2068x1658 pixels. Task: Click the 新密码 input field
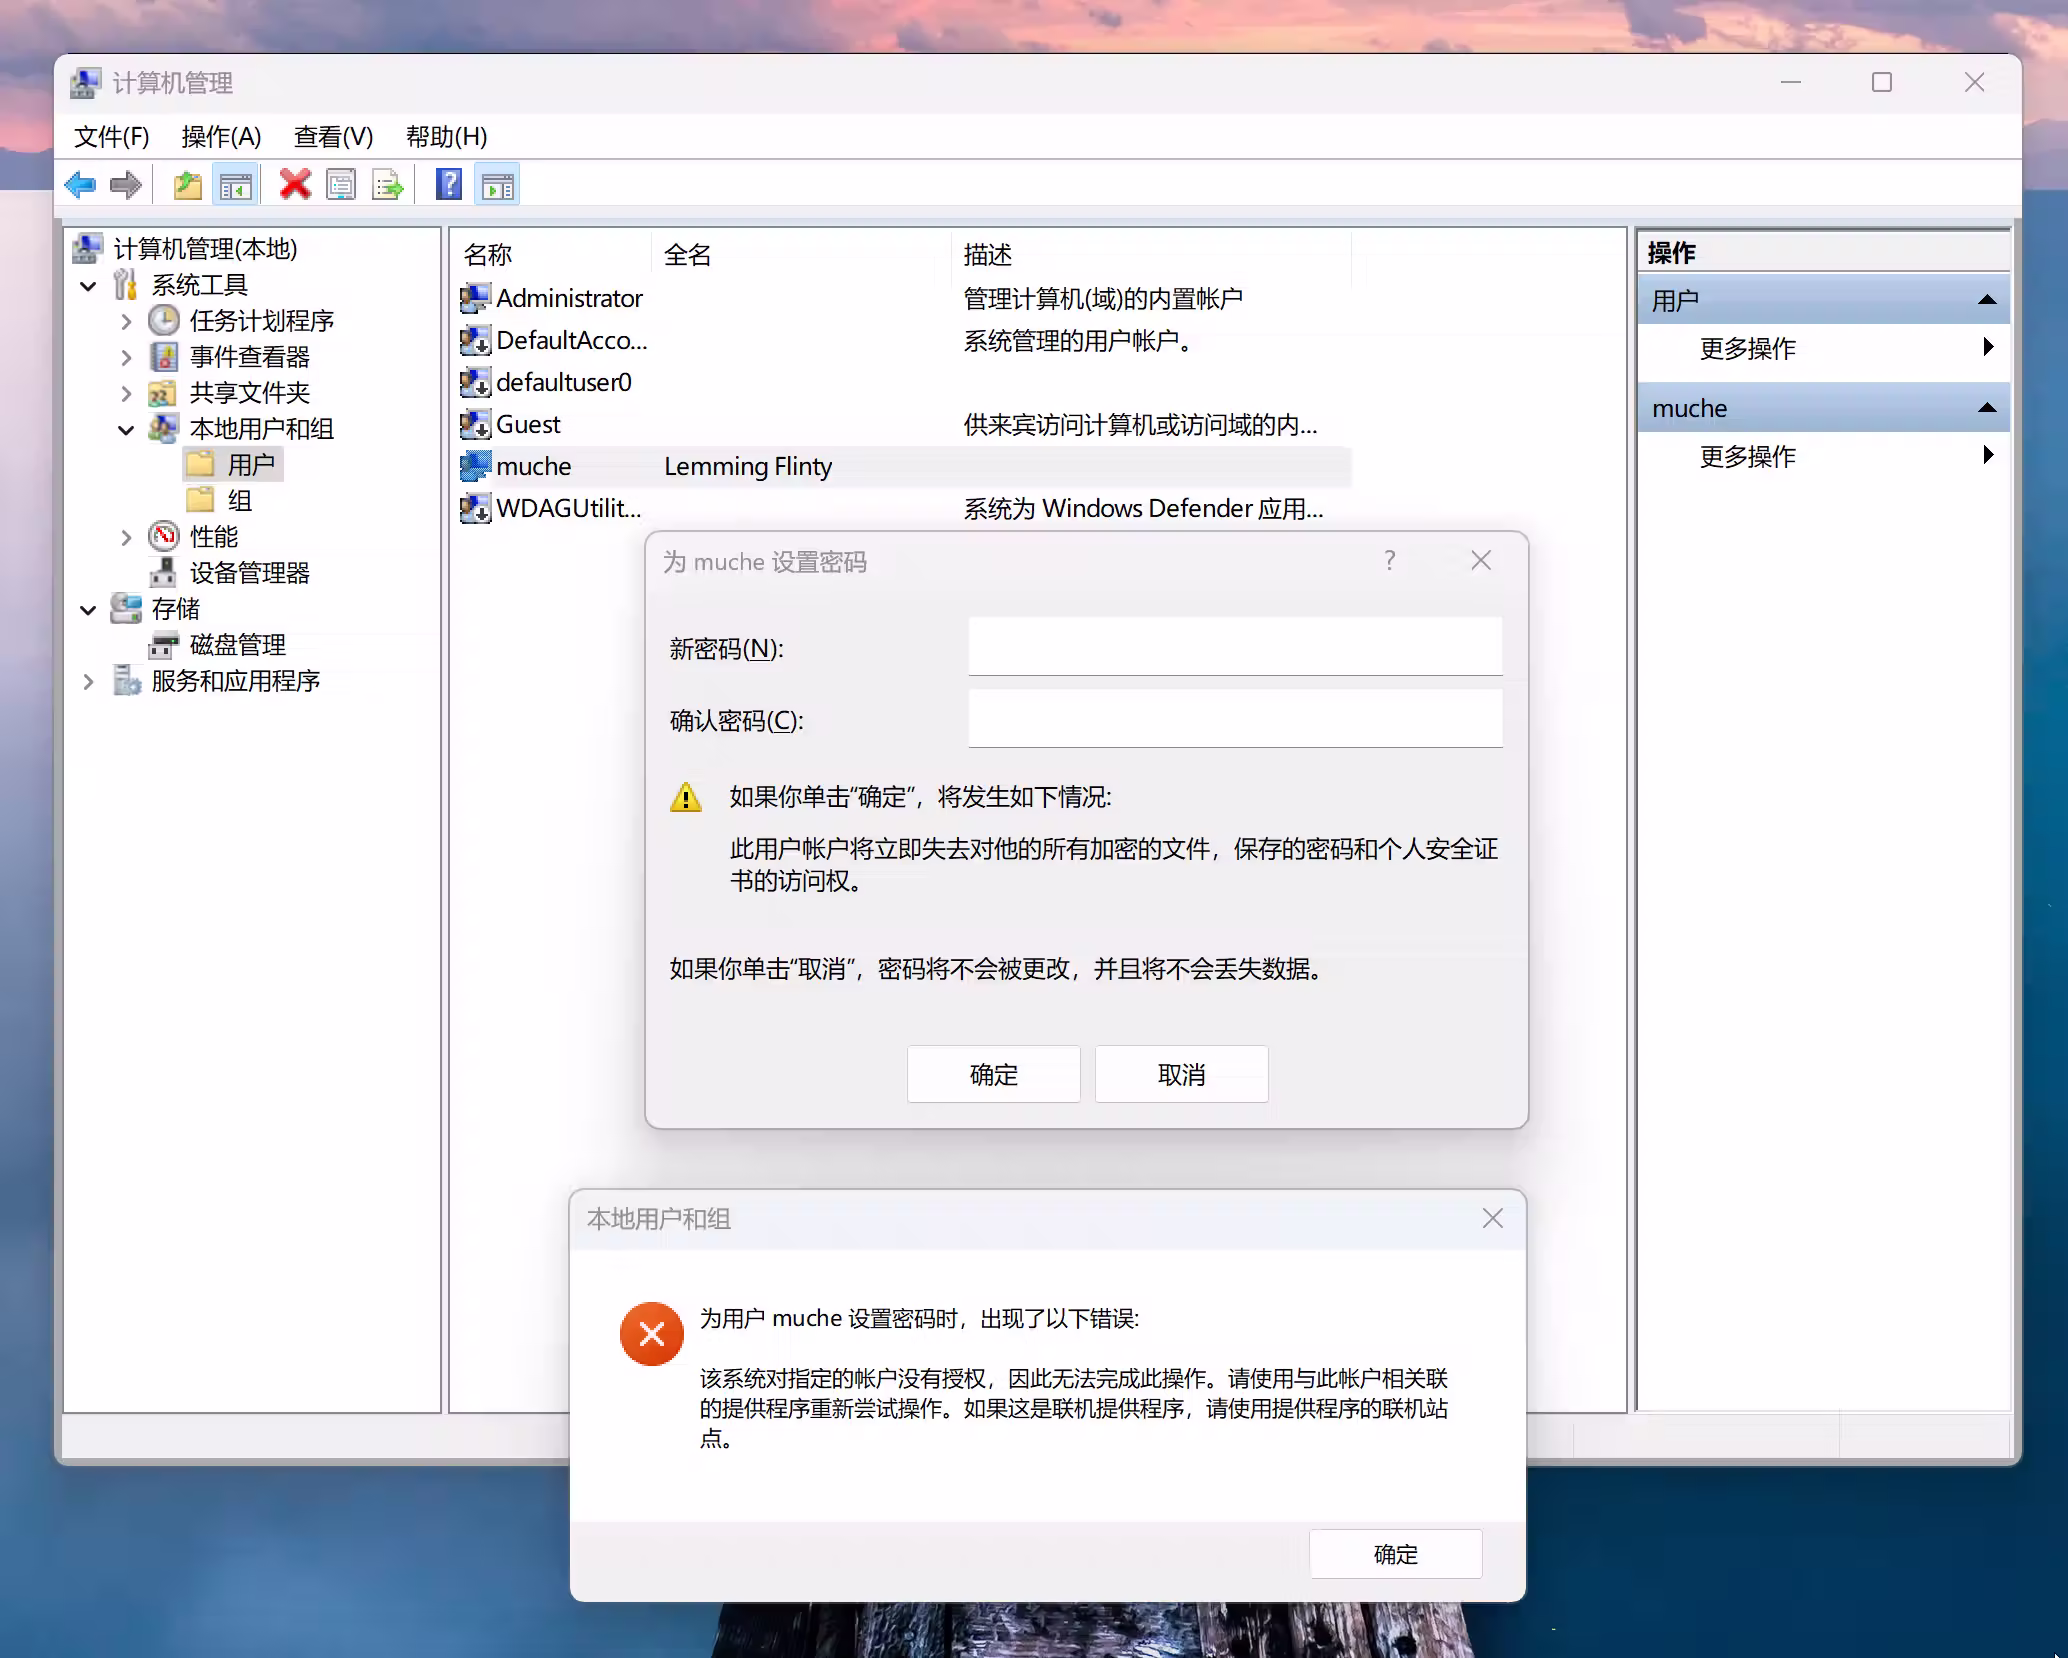(x=1234, y=647)
